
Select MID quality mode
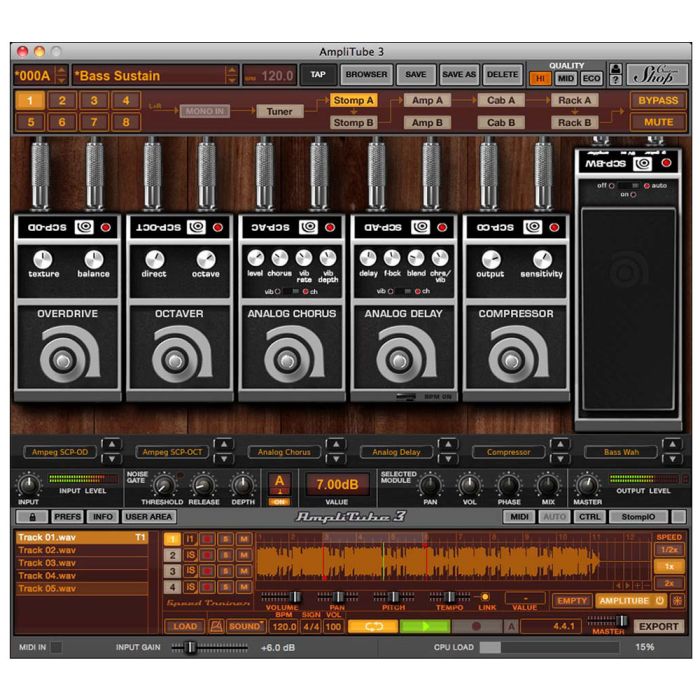pos(566,79)
